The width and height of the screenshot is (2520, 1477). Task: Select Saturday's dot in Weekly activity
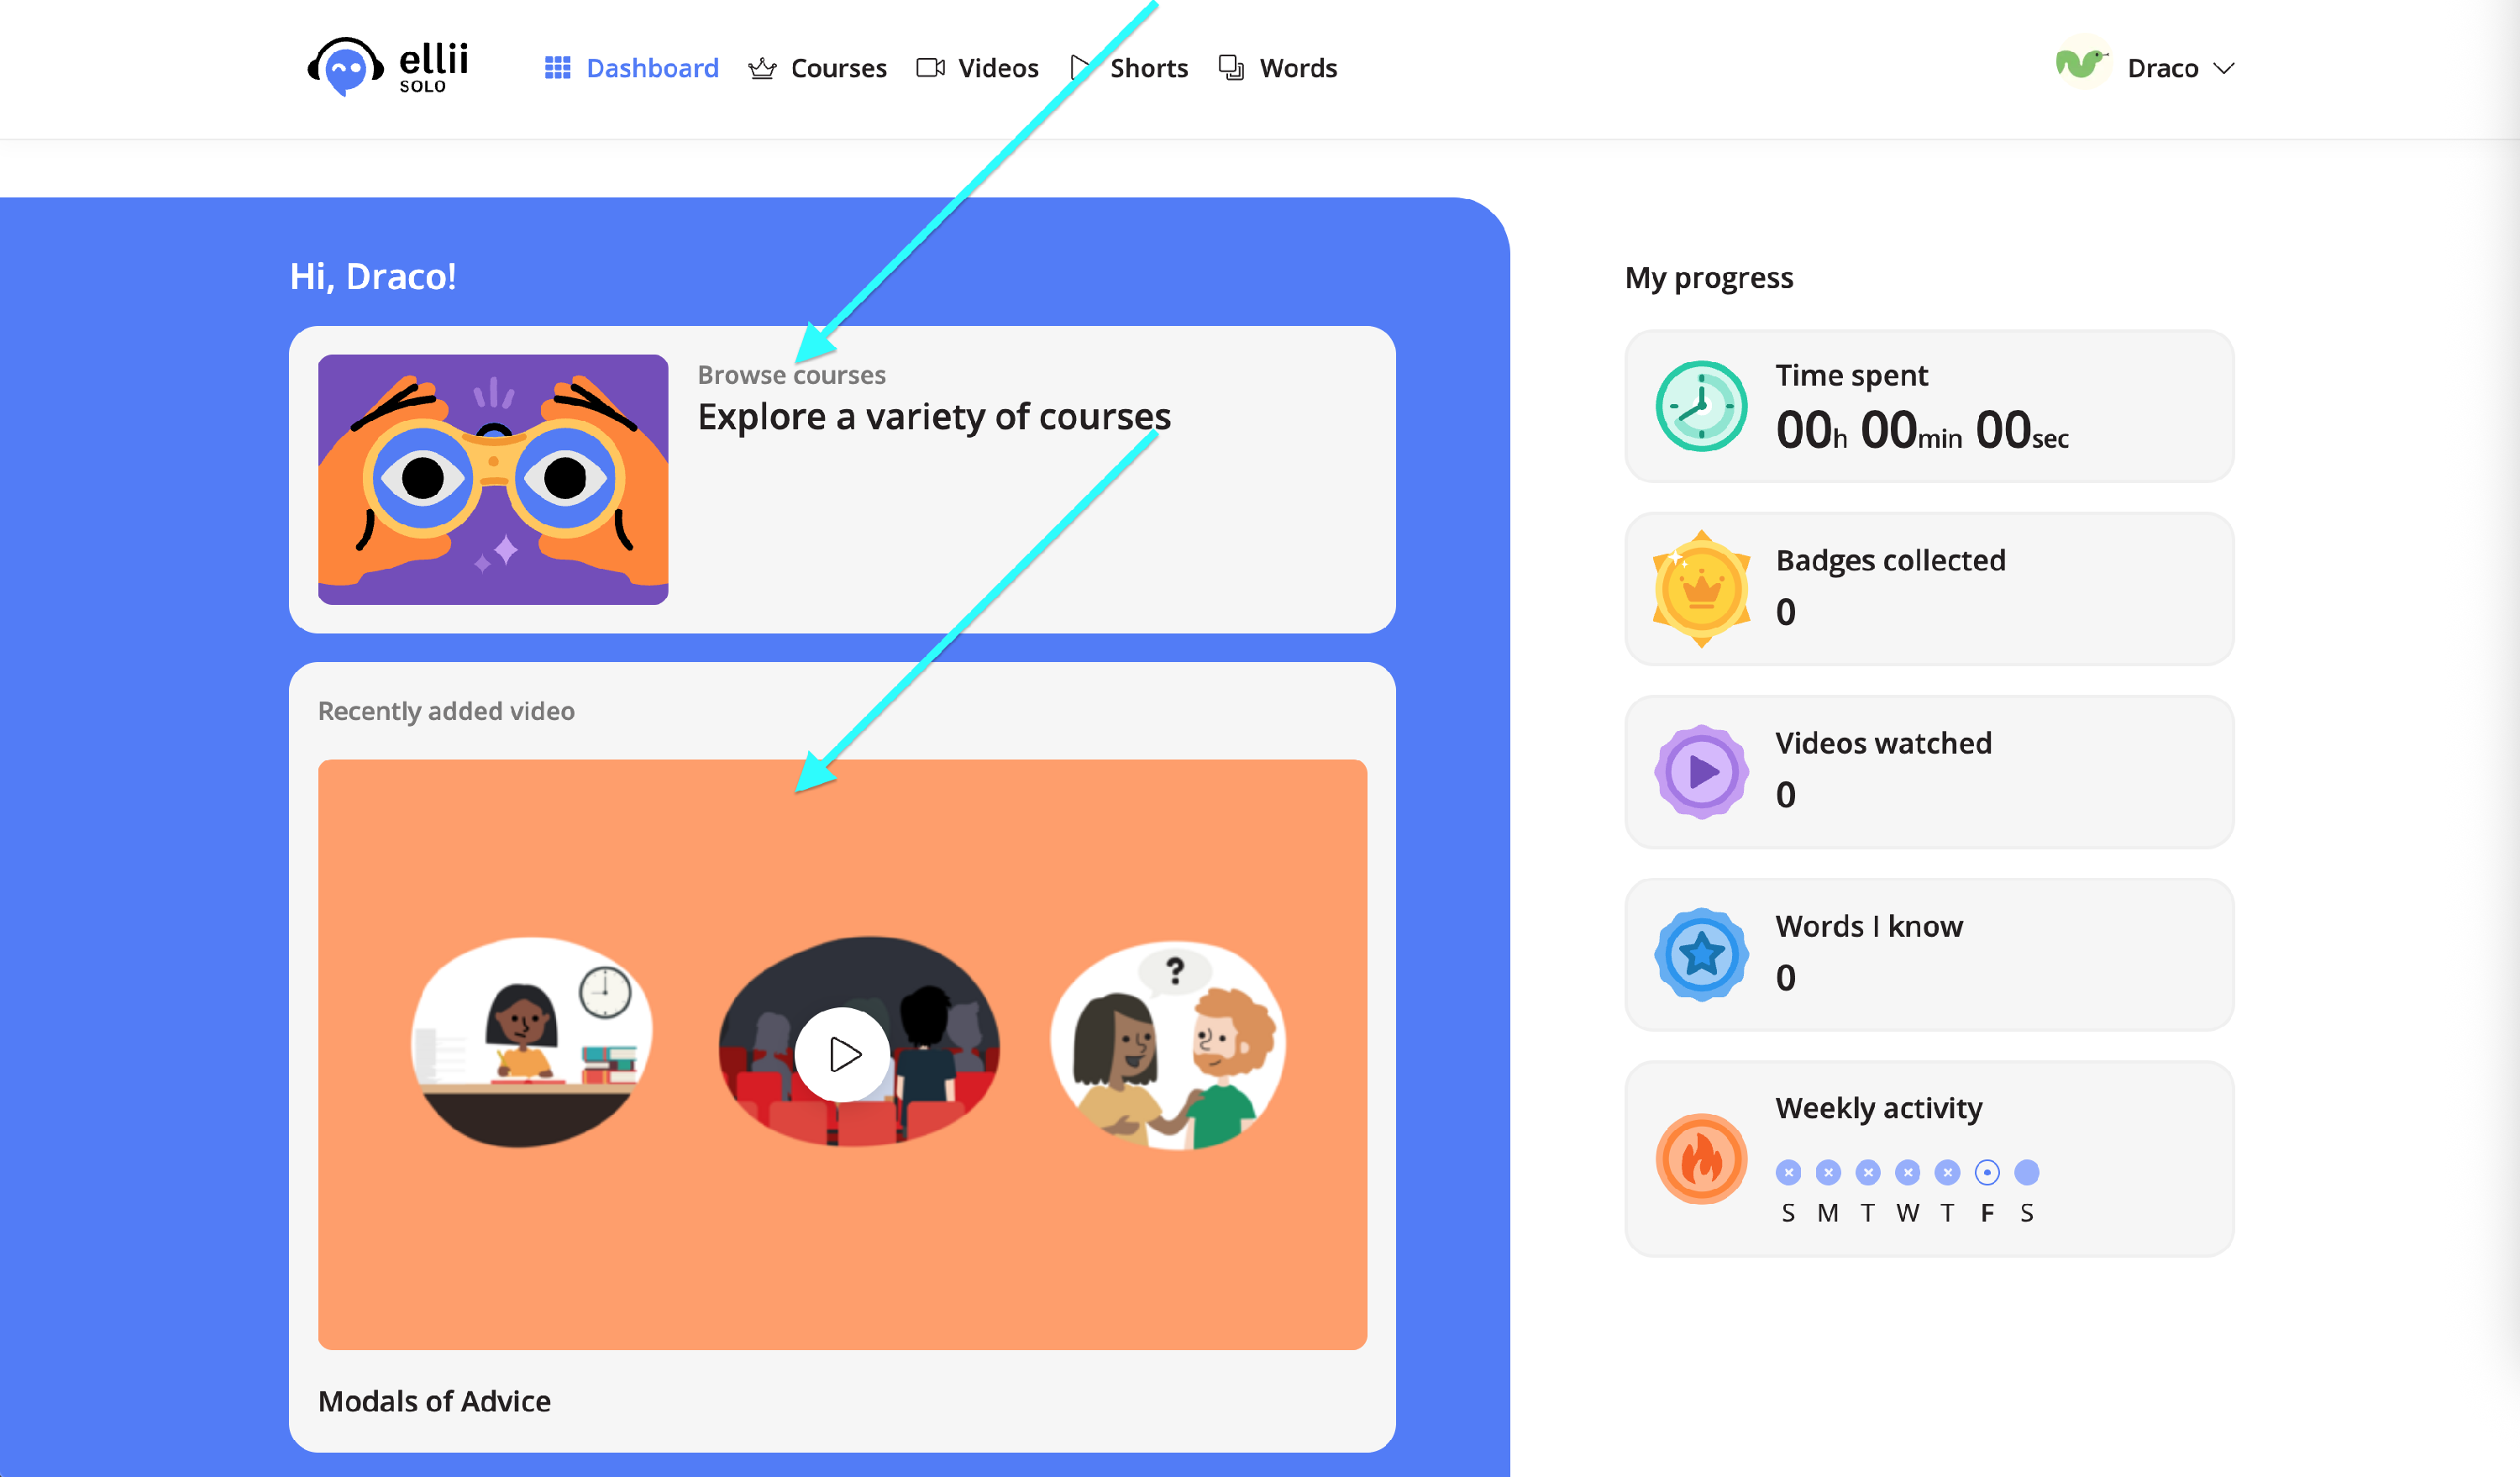[2026, 1172]
